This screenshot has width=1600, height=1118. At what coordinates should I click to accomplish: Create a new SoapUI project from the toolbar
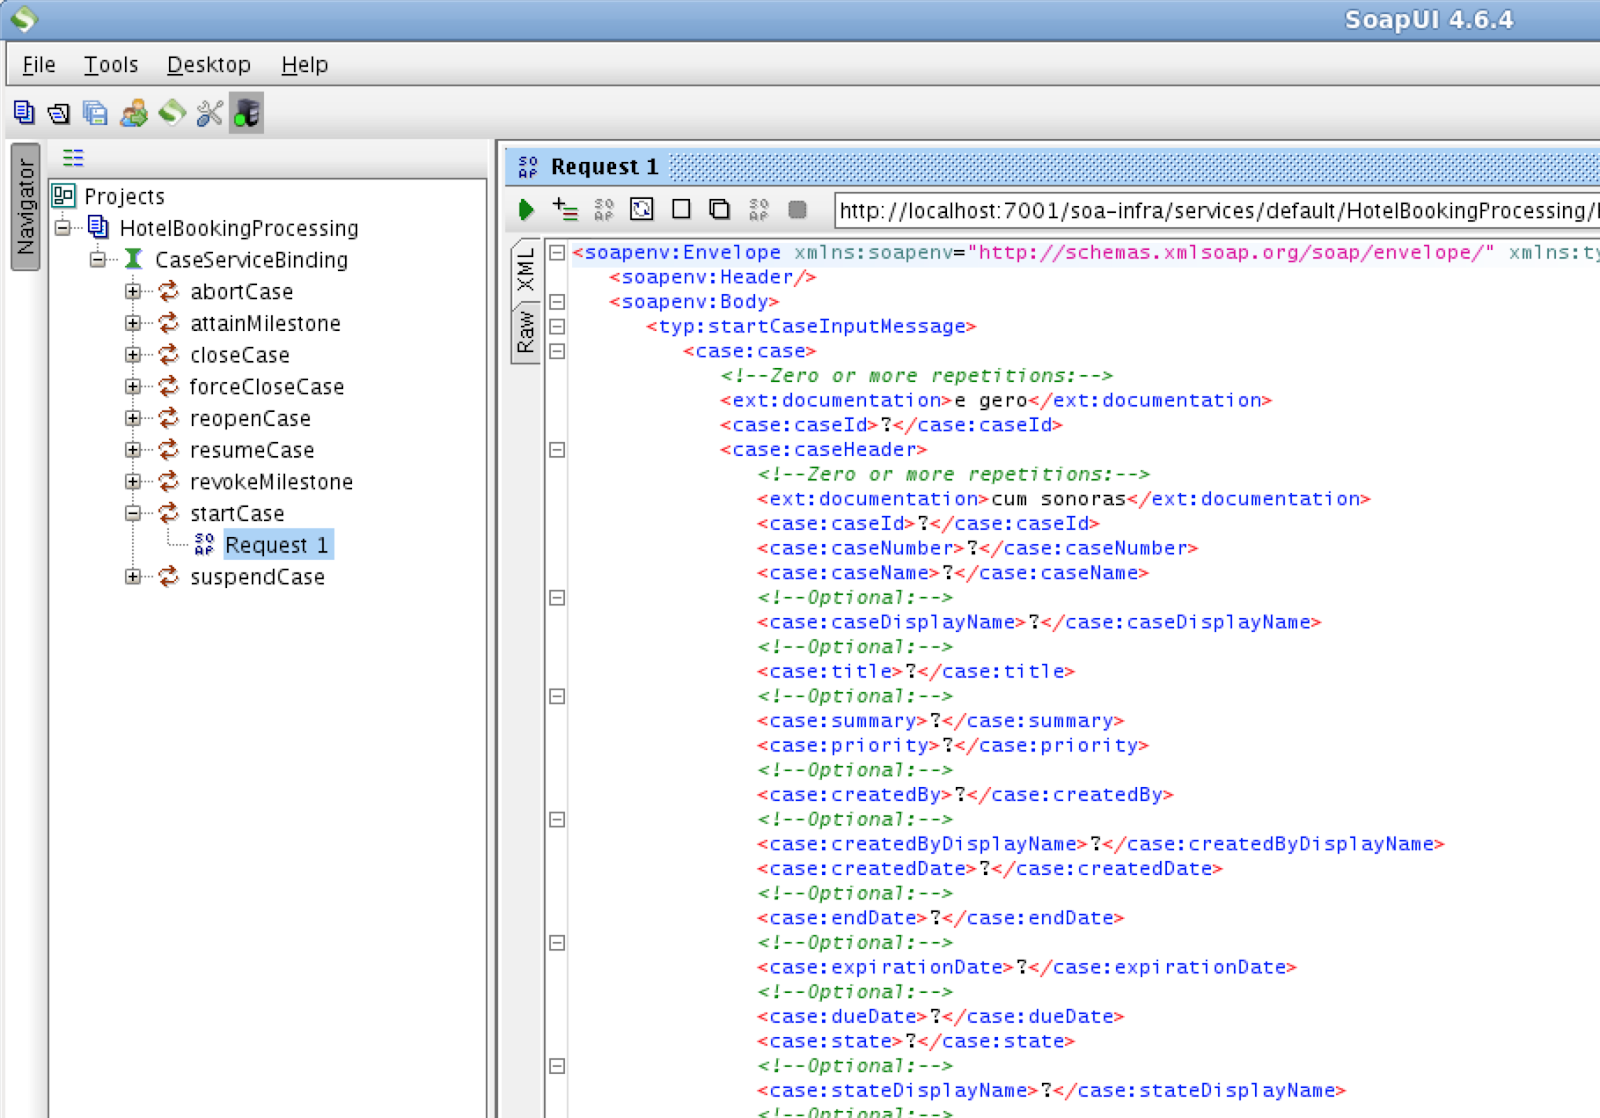pyautogui.click(x=24, y=113)
